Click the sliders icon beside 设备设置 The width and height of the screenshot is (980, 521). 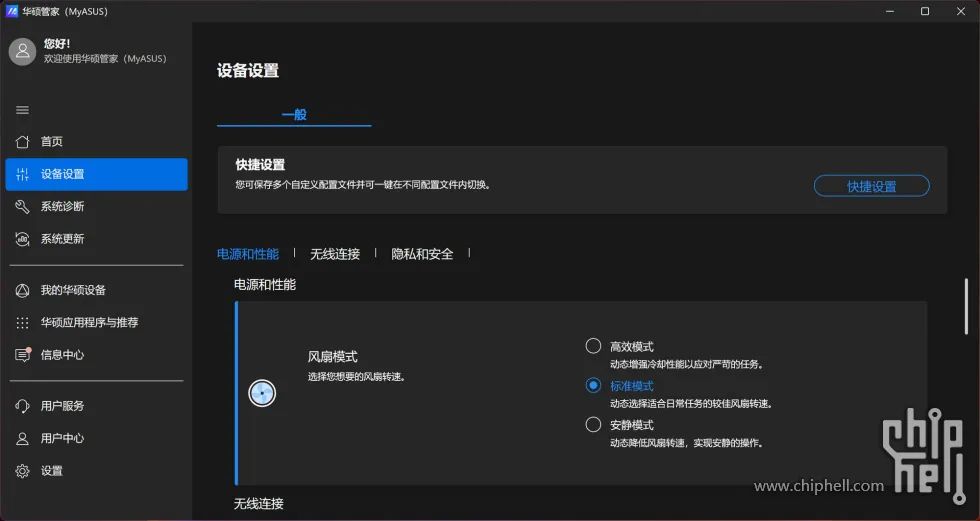22,174
